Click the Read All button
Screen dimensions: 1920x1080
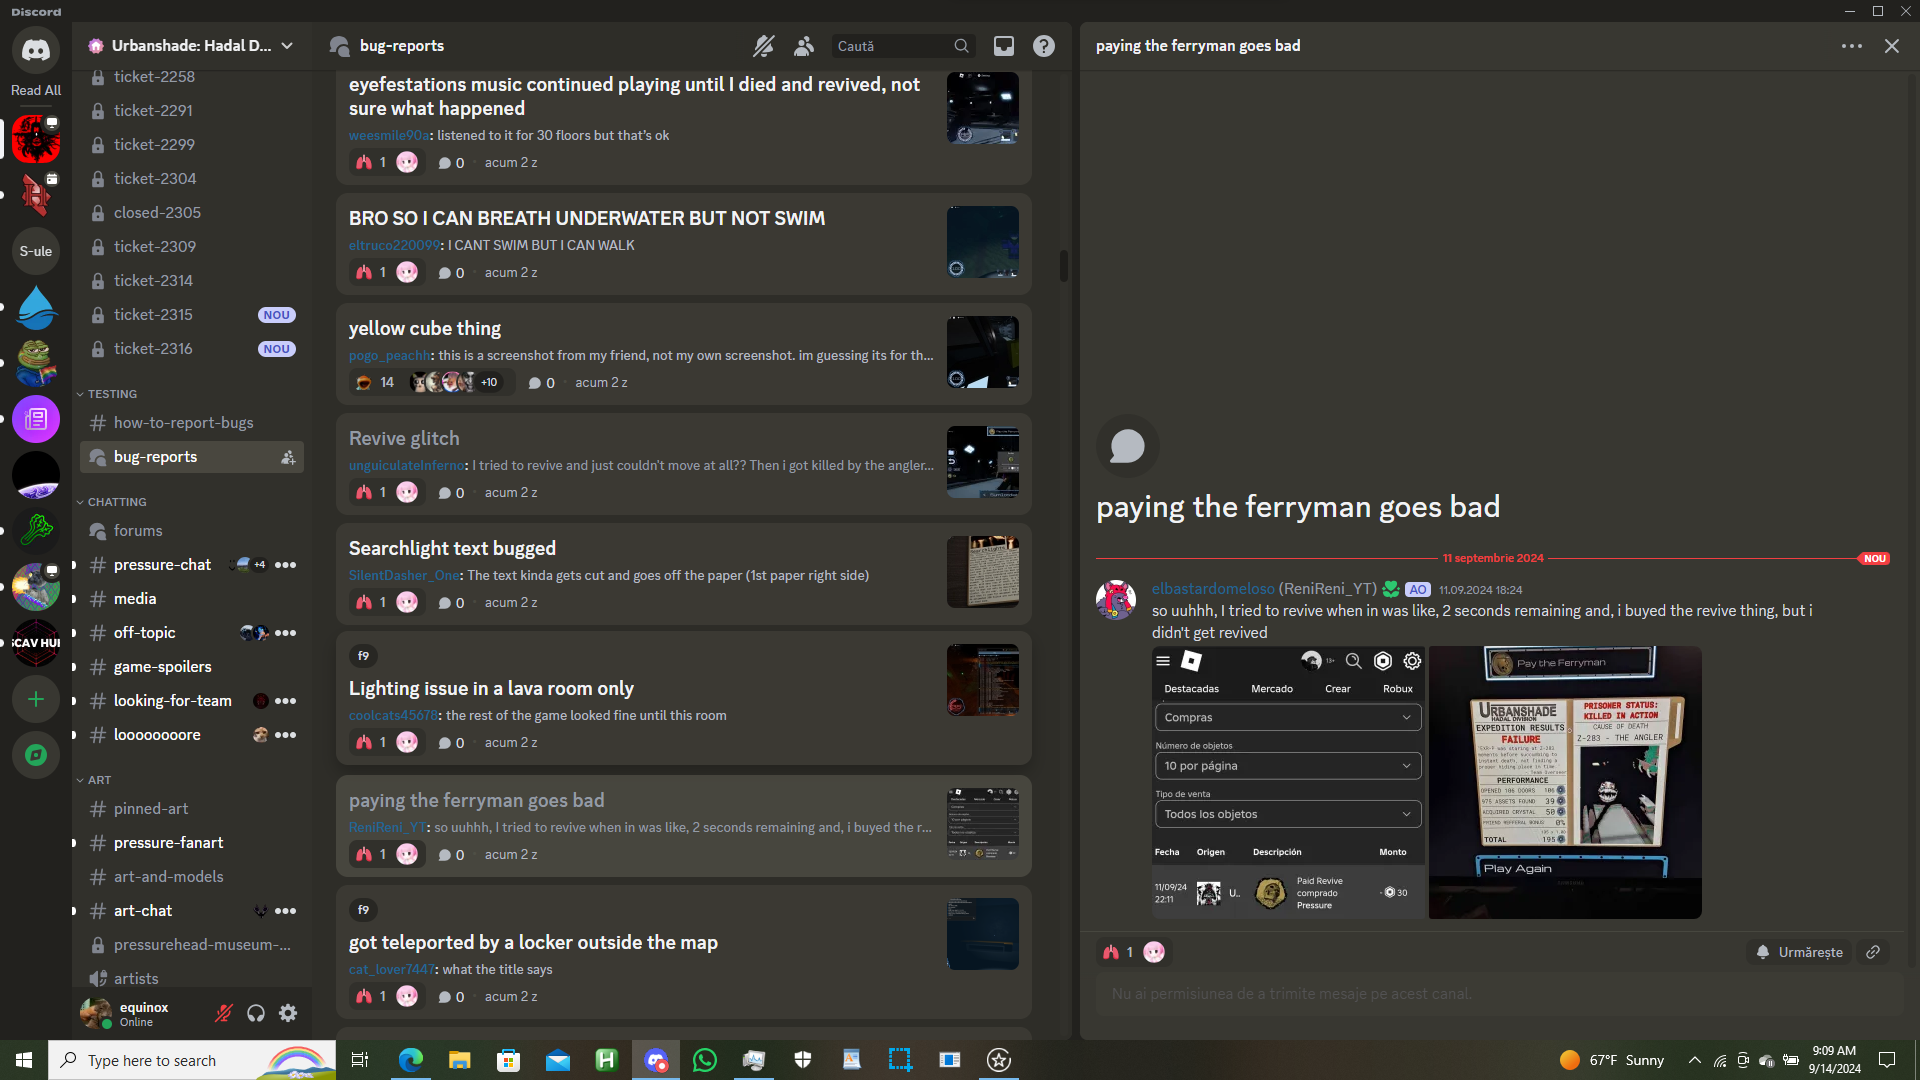(x=36, y=90)
